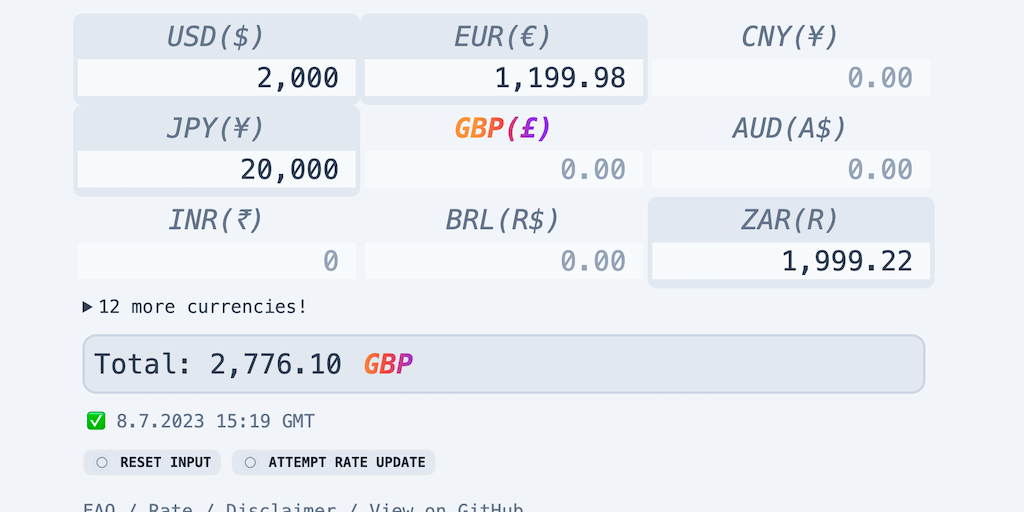Click the INR(₹) amount input
The width and height of the screenshot is (1024, 512).
tap(216, 261)
